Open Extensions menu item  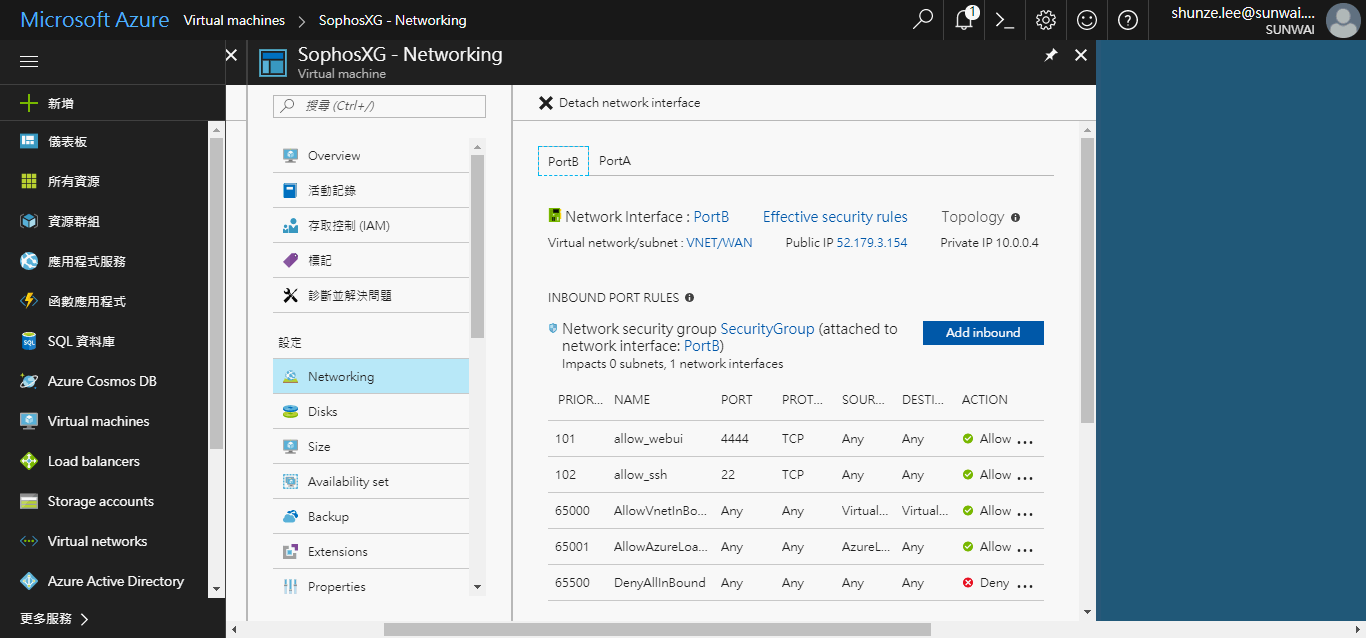tap(371, 552)
